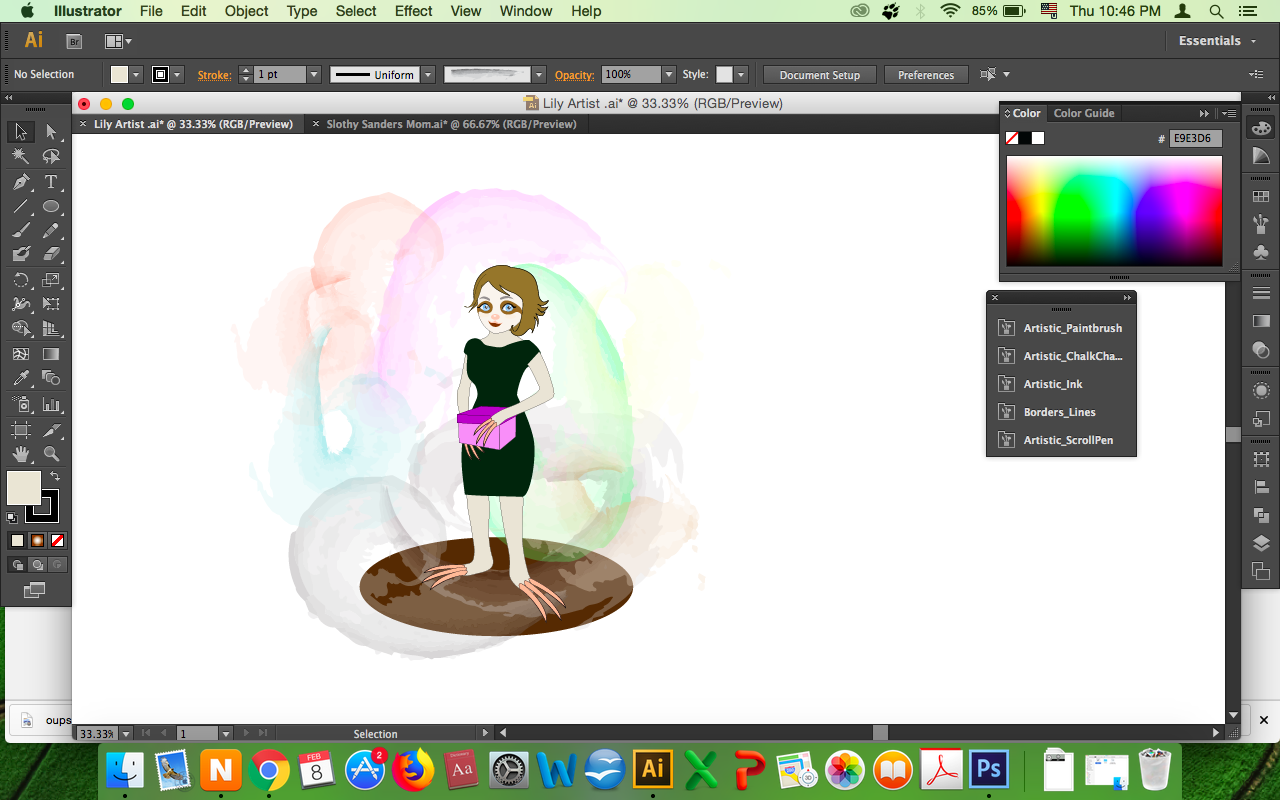Choose the Magic Wand tool
The image size is (1280, 800).
tap(20, 157)
